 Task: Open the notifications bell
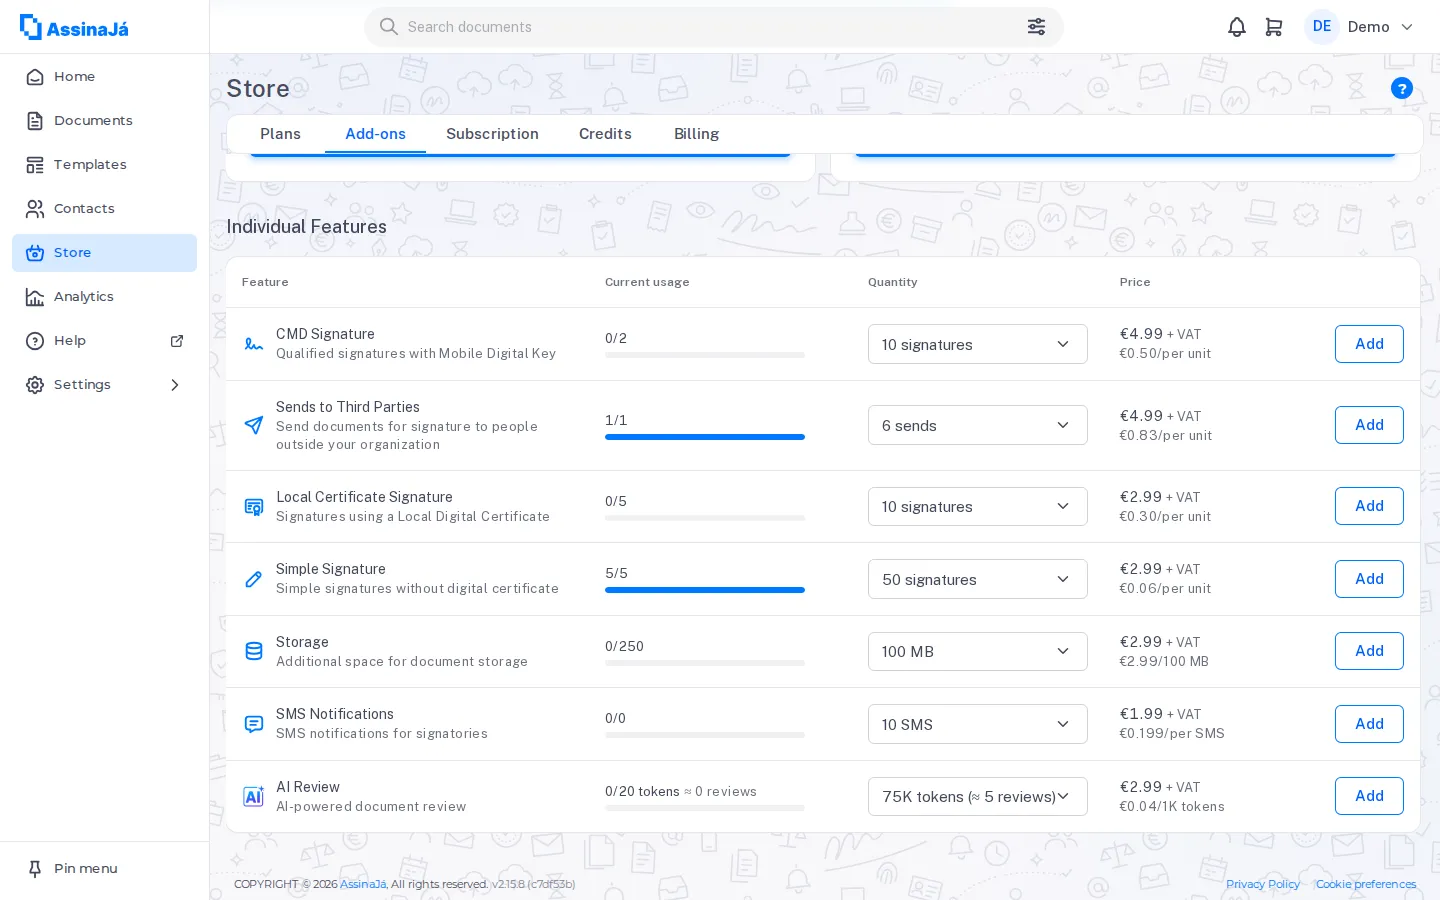[1237, 27]
